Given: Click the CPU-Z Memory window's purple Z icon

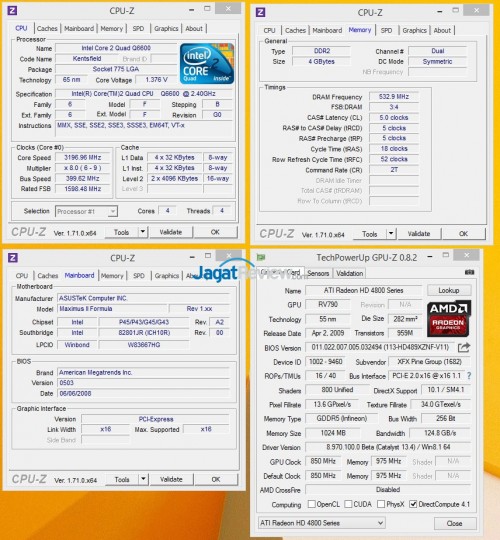Looking at the screenshot, I should [261, 12].
